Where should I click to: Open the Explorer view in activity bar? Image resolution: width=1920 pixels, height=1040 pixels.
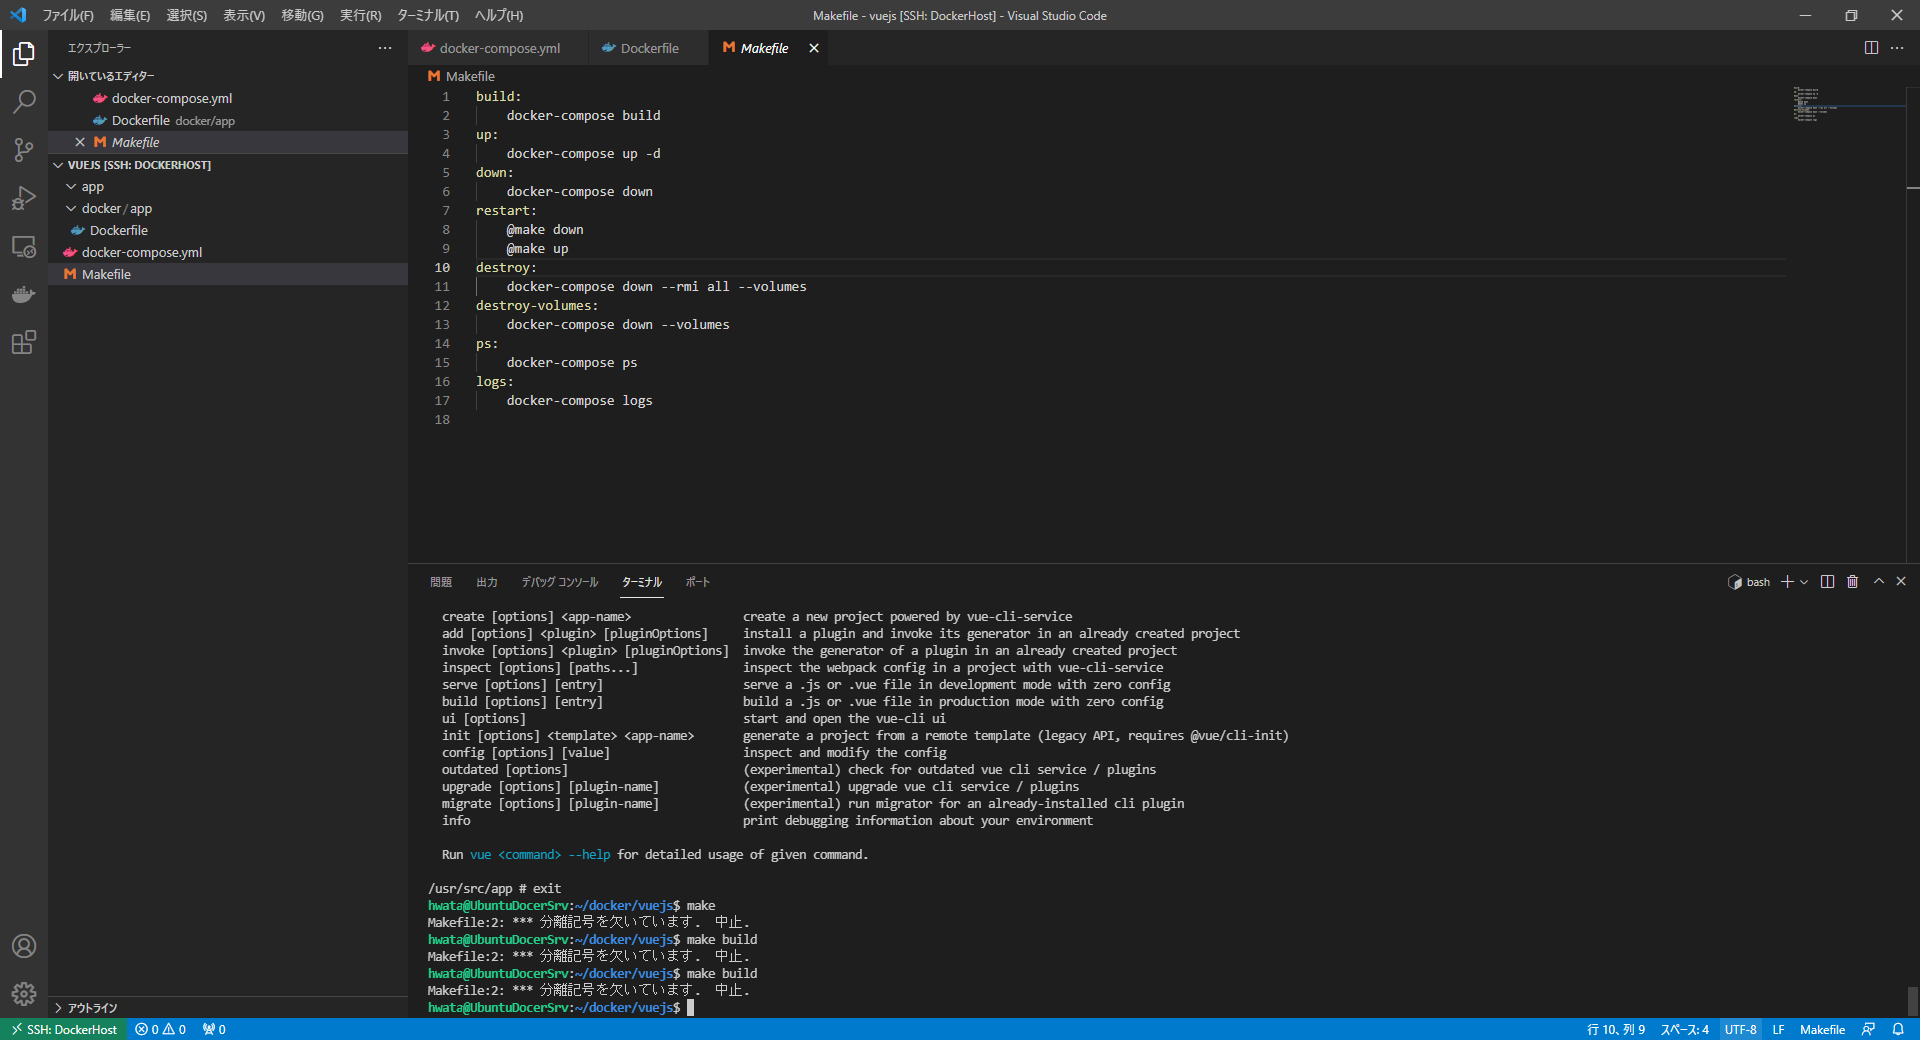(x=24, y=54)
